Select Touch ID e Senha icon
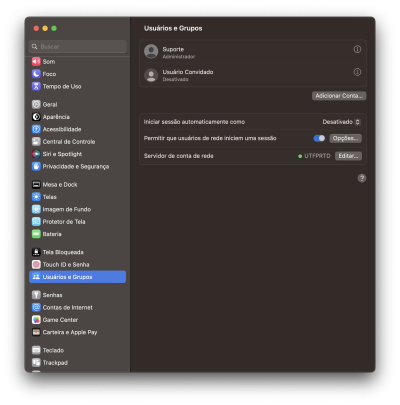The height and width of the screenshot is (405, 400). point(36,264)
